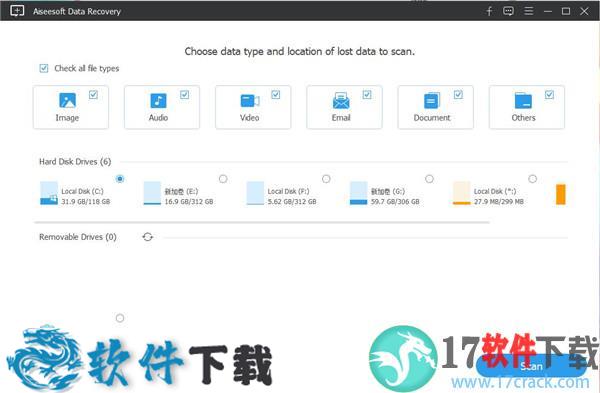Click the Removable Drives (0) heading
This screenshot has width=600, height=393.
(78, 237)
